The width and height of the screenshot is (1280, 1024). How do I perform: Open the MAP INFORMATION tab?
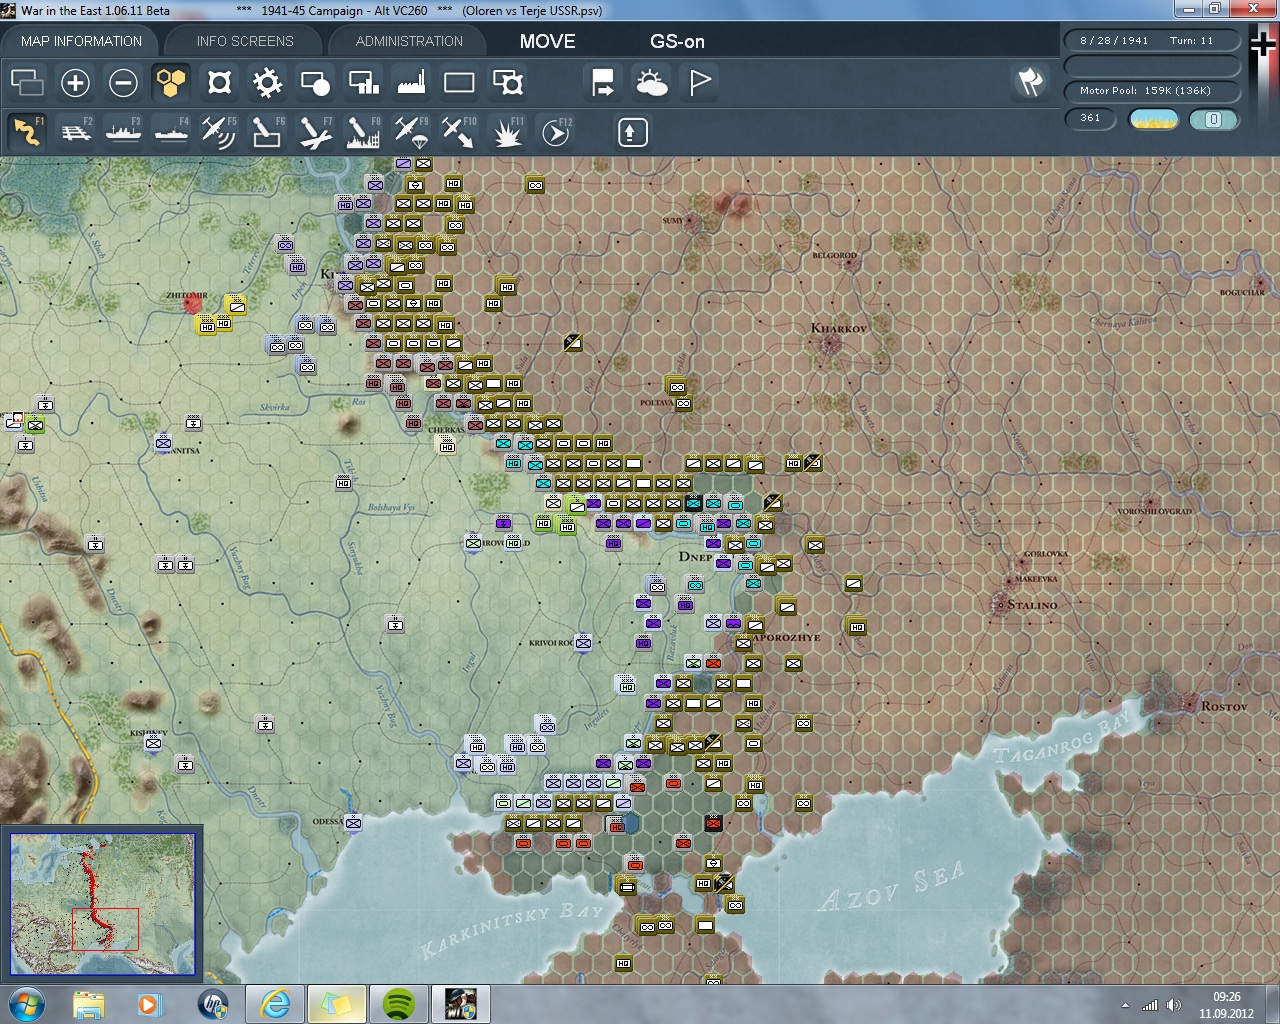click(81, 41)
